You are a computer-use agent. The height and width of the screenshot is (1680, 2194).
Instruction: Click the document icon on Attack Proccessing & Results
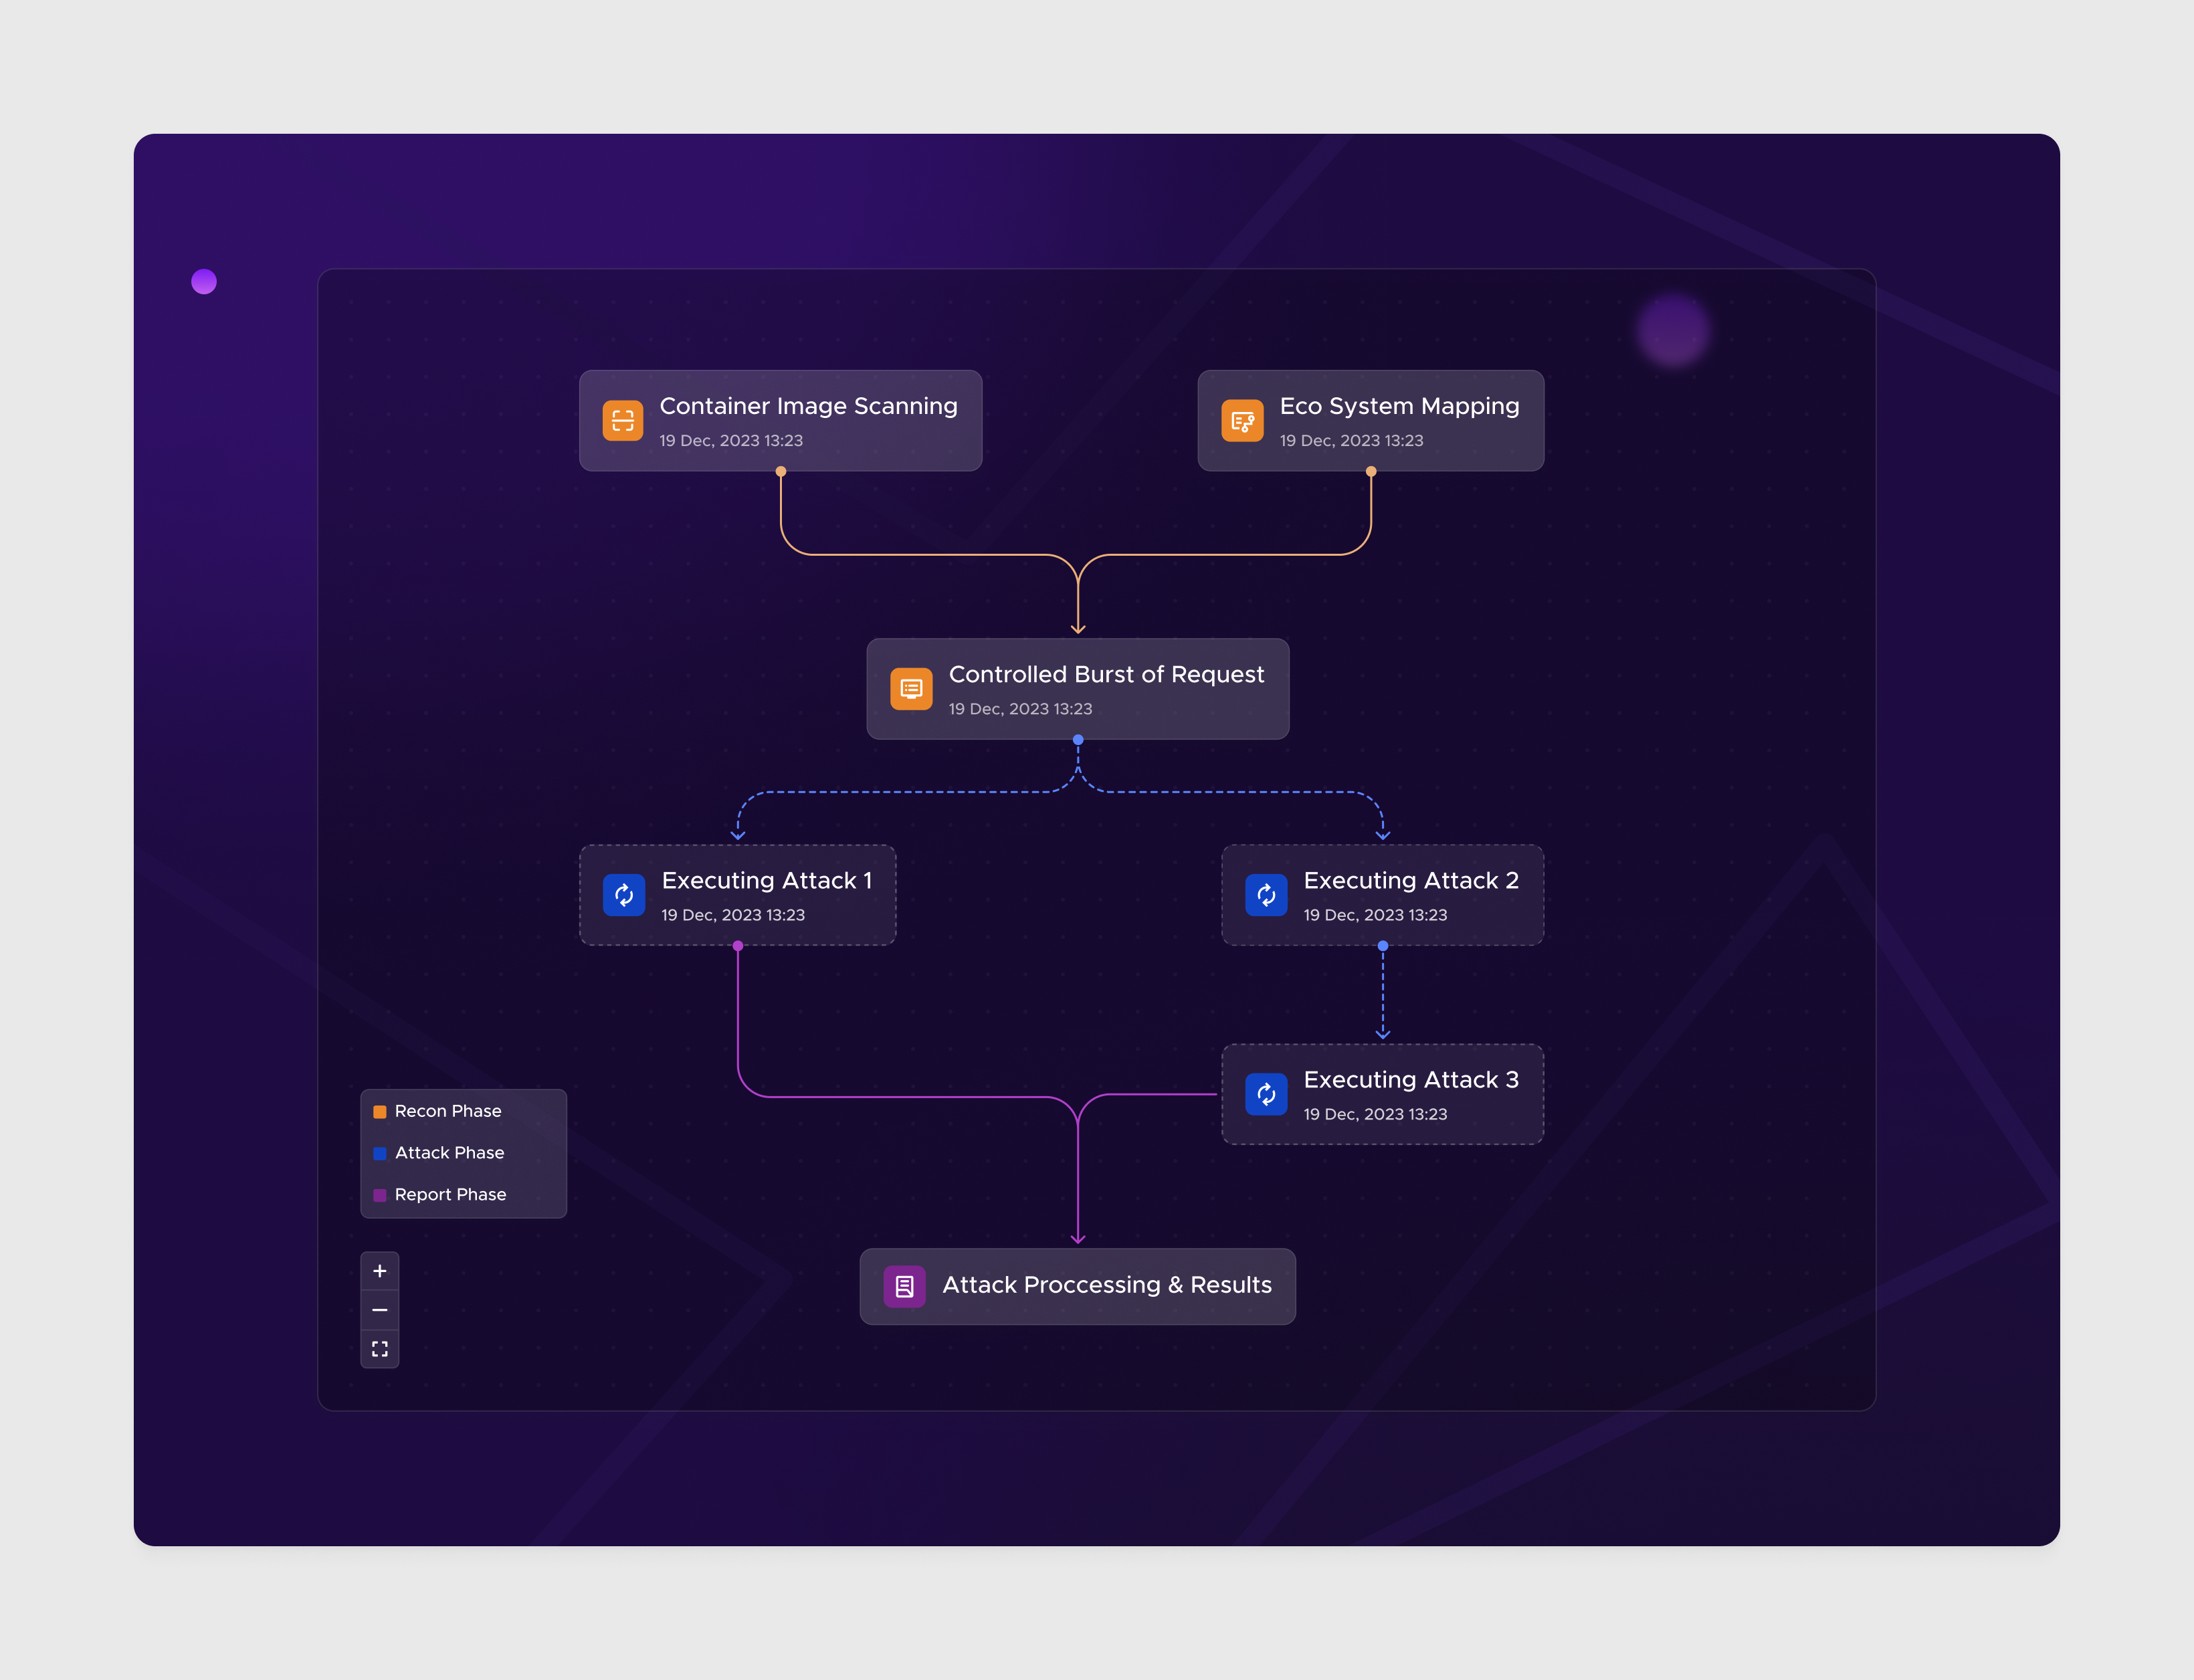coord(903,1286)
